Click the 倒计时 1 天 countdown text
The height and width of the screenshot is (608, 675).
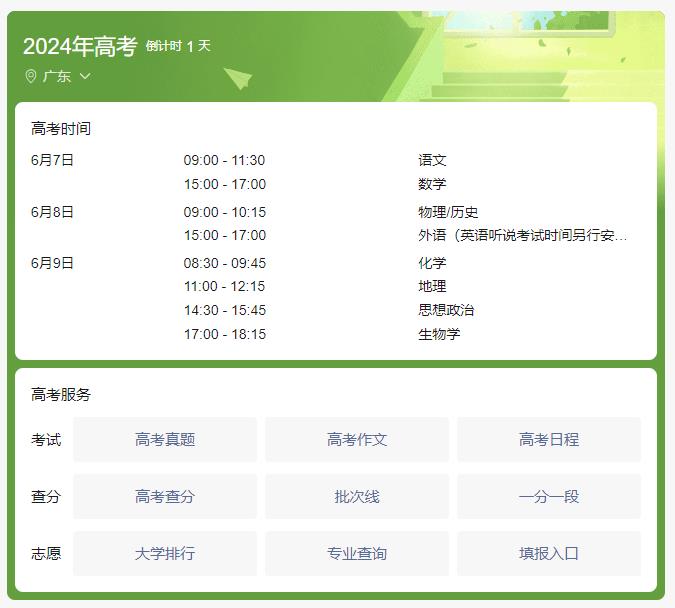click(178, 46)
